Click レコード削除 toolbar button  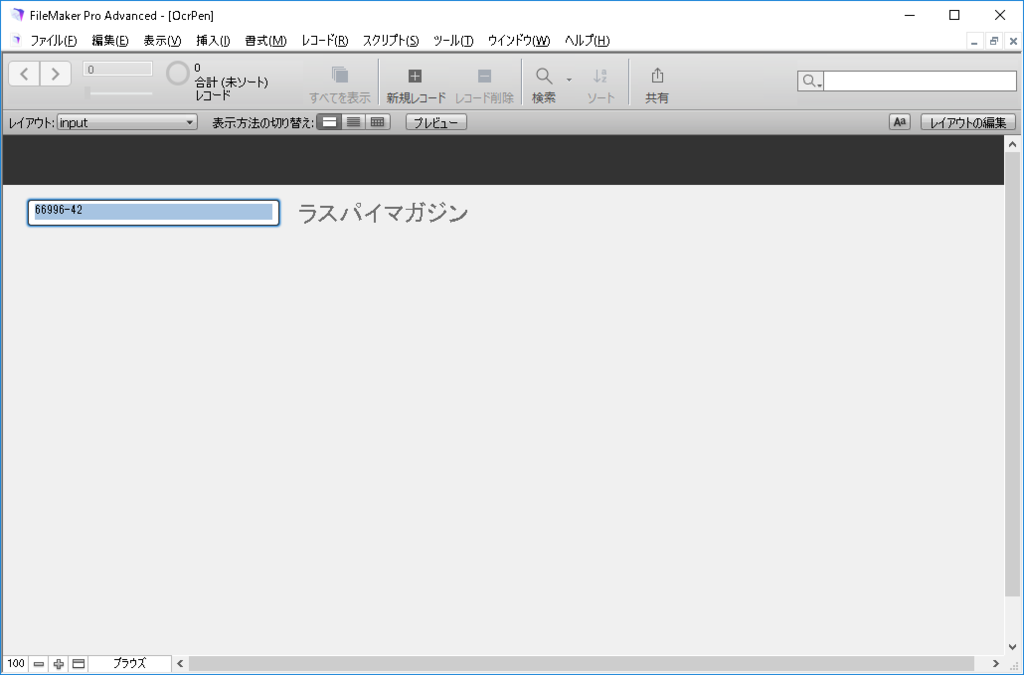pos(484,84)
